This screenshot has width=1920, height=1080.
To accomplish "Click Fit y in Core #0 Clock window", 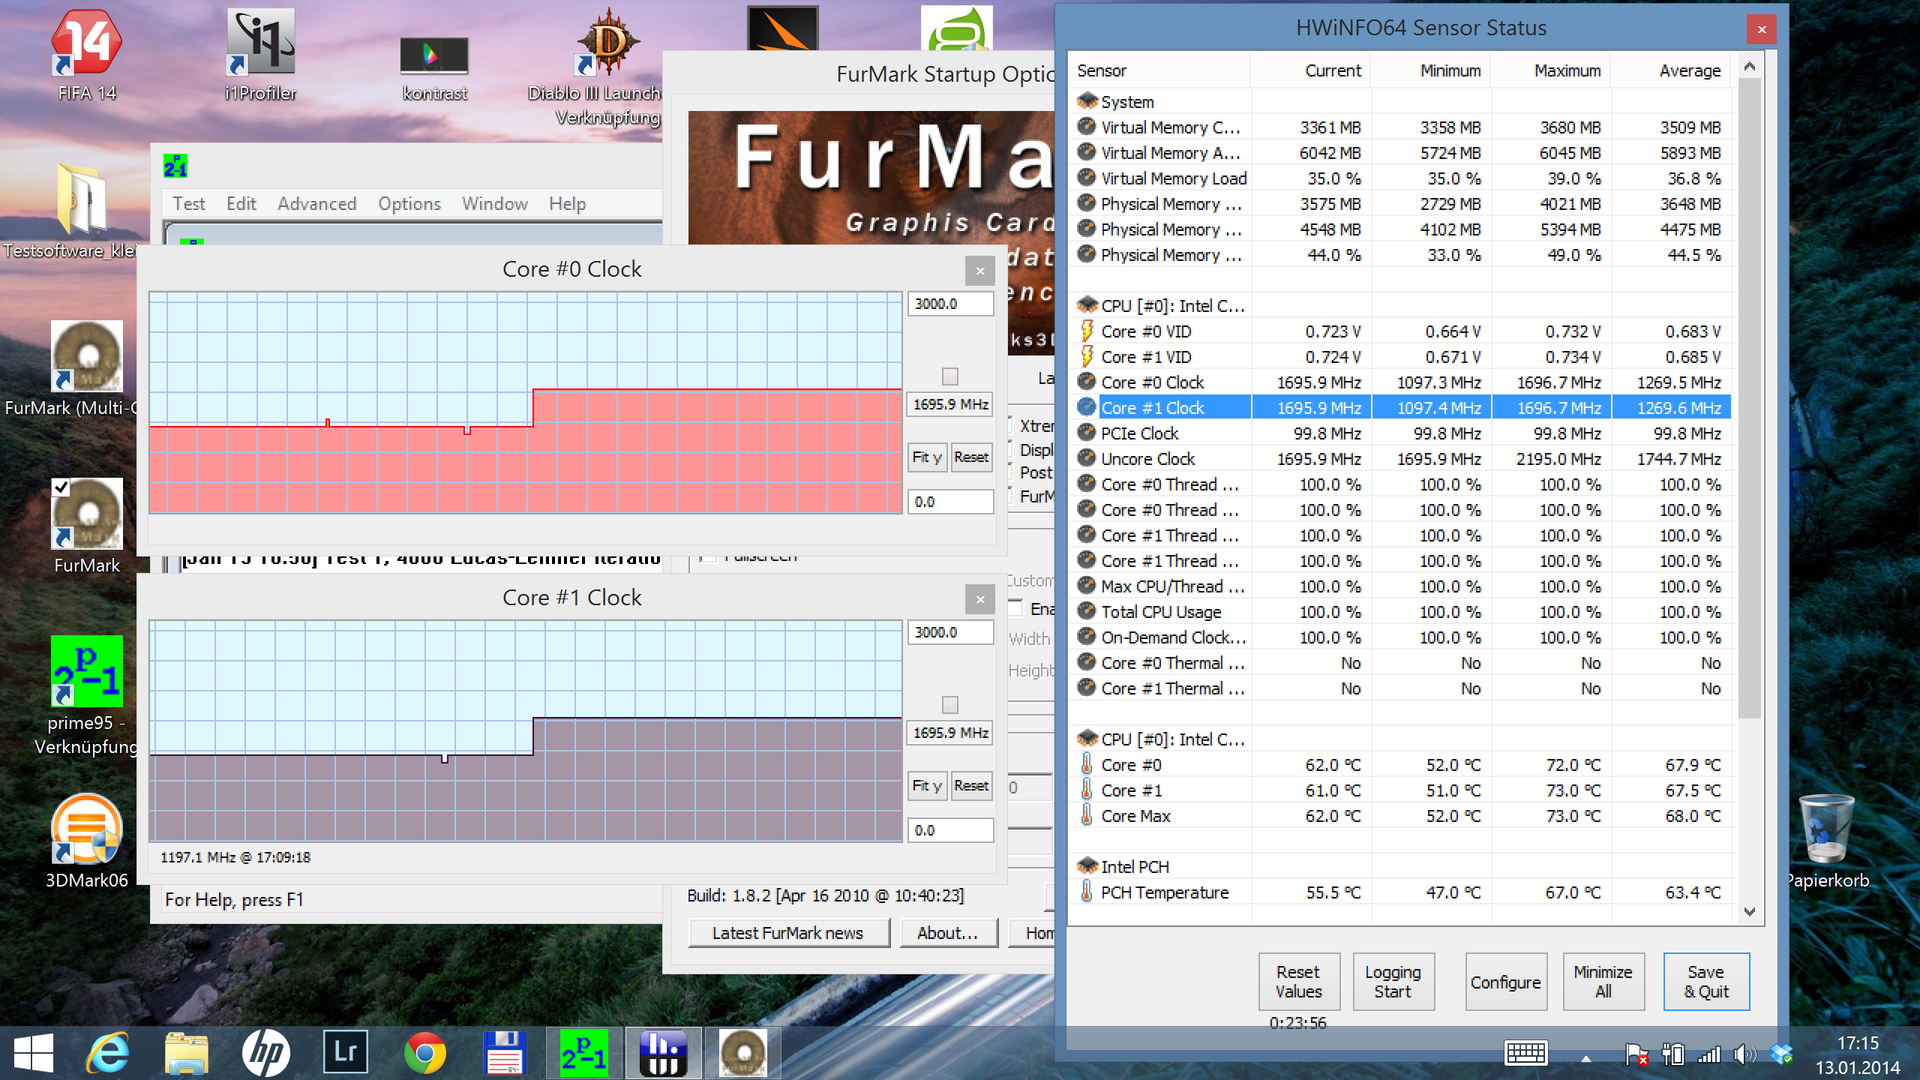I will point(927,457).
